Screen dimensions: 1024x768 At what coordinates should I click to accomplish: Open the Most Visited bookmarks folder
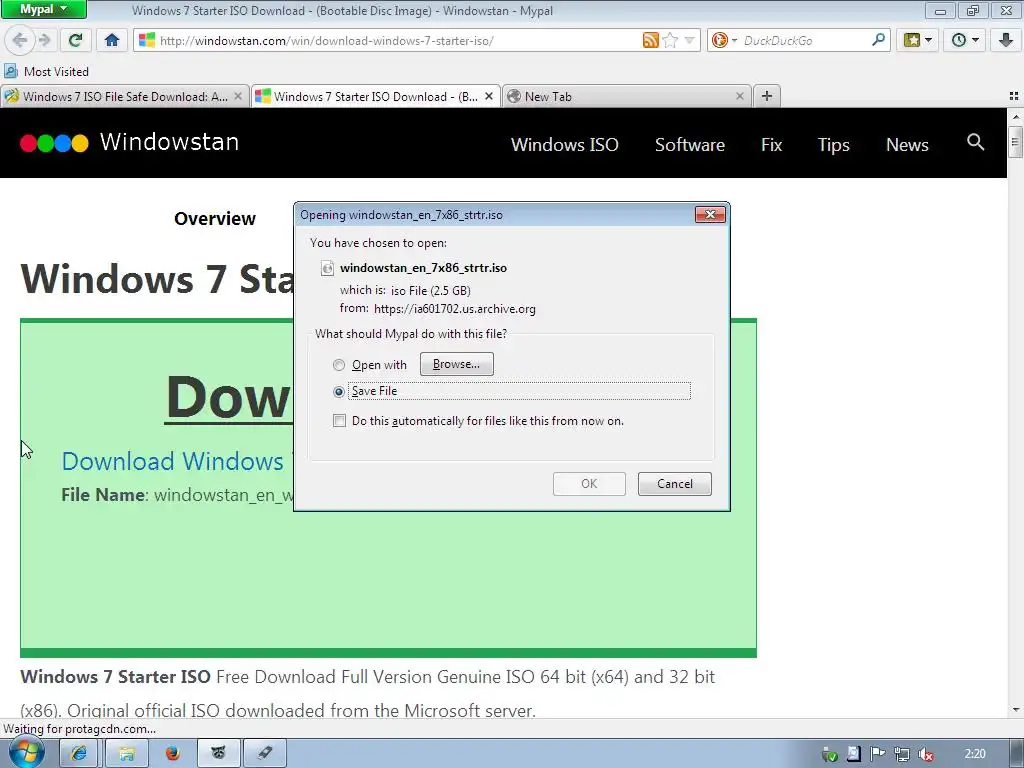[46, 71]
